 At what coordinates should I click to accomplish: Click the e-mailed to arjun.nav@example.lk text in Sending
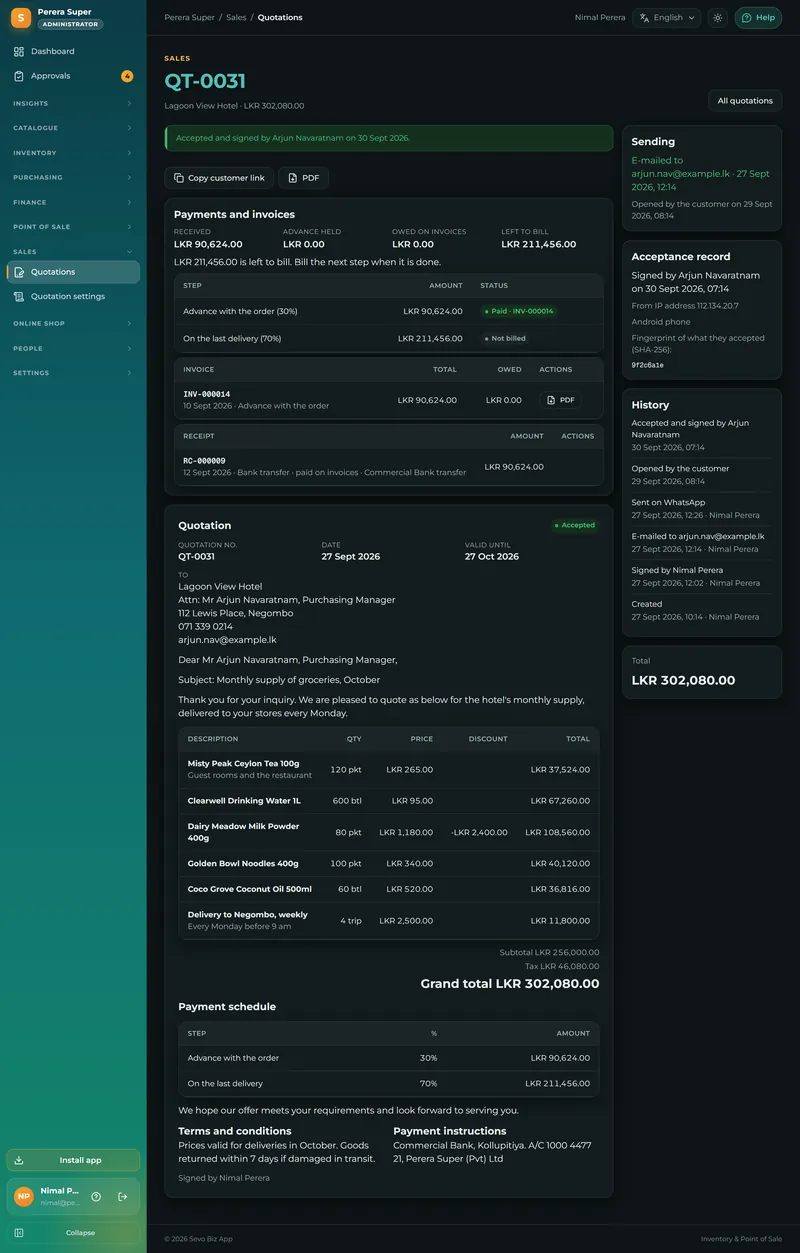[x=700, y=173]
